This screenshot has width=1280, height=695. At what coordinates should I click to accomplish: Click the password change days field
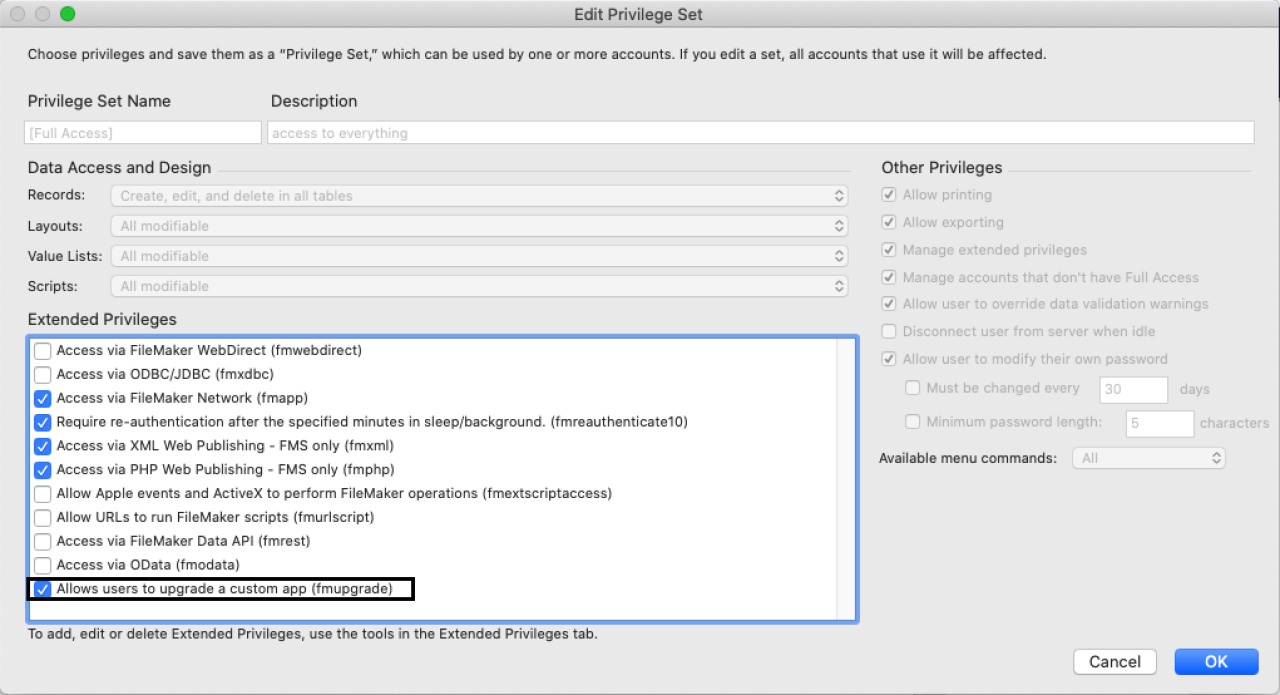1134,390
